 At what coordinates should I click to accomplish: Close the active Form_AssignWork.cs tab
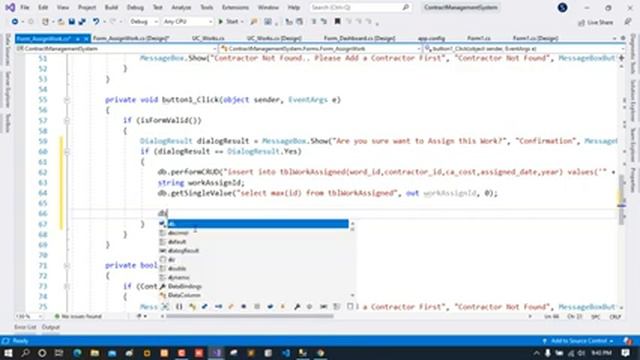(x=86, y=39)
